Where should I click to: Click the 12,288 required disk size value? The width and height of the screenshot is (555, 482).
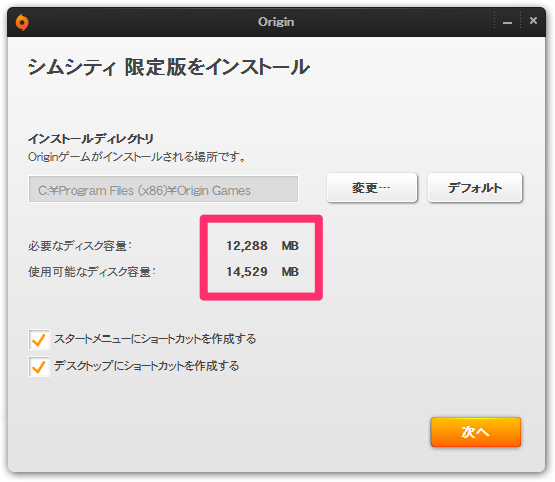pyautogui.click(x=247, y=246)
